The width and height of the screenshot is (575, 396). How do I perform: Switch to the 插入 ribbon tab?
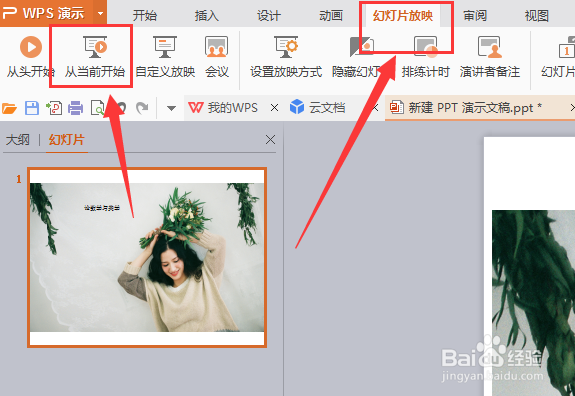tap(206, 16)
